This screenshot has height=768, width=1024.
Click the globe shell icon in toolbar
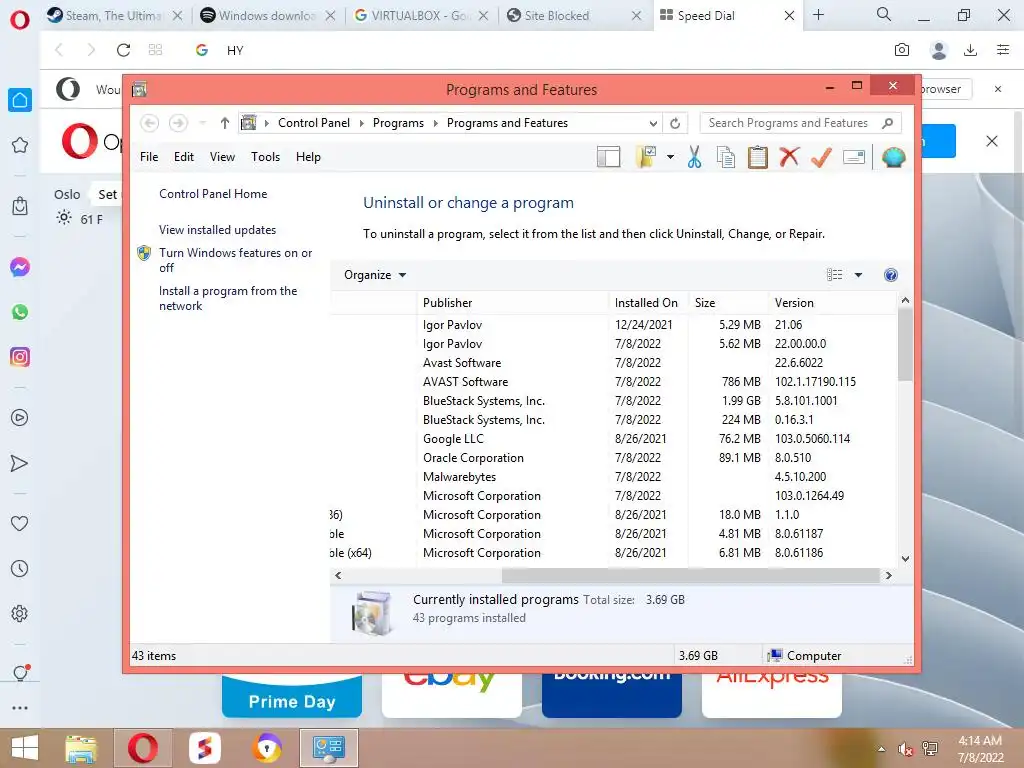tap(893, 157)
